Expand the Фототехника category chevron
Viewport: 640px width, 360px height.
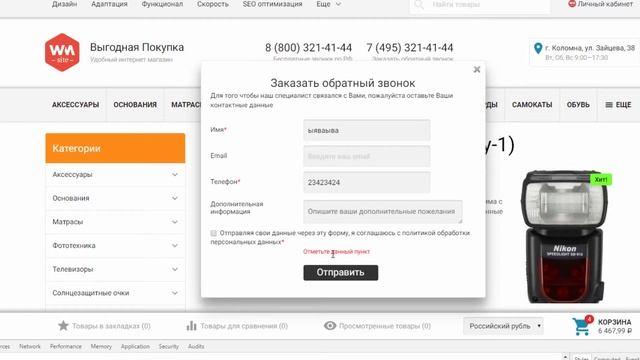coord(175,246)
